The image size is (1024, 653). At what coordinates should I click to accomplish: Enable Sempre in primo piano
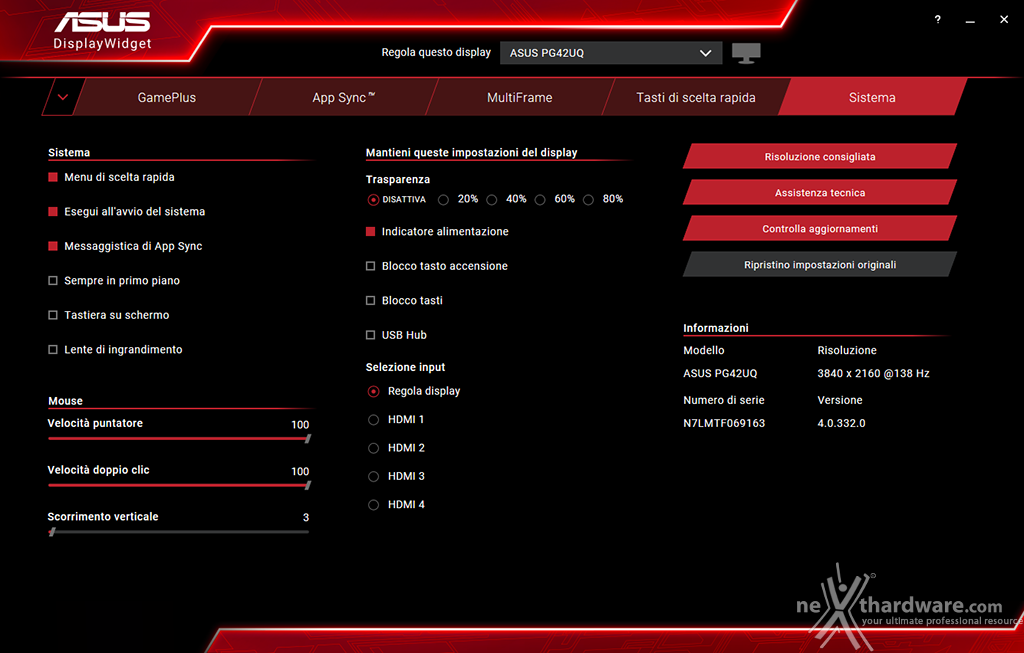53,281
